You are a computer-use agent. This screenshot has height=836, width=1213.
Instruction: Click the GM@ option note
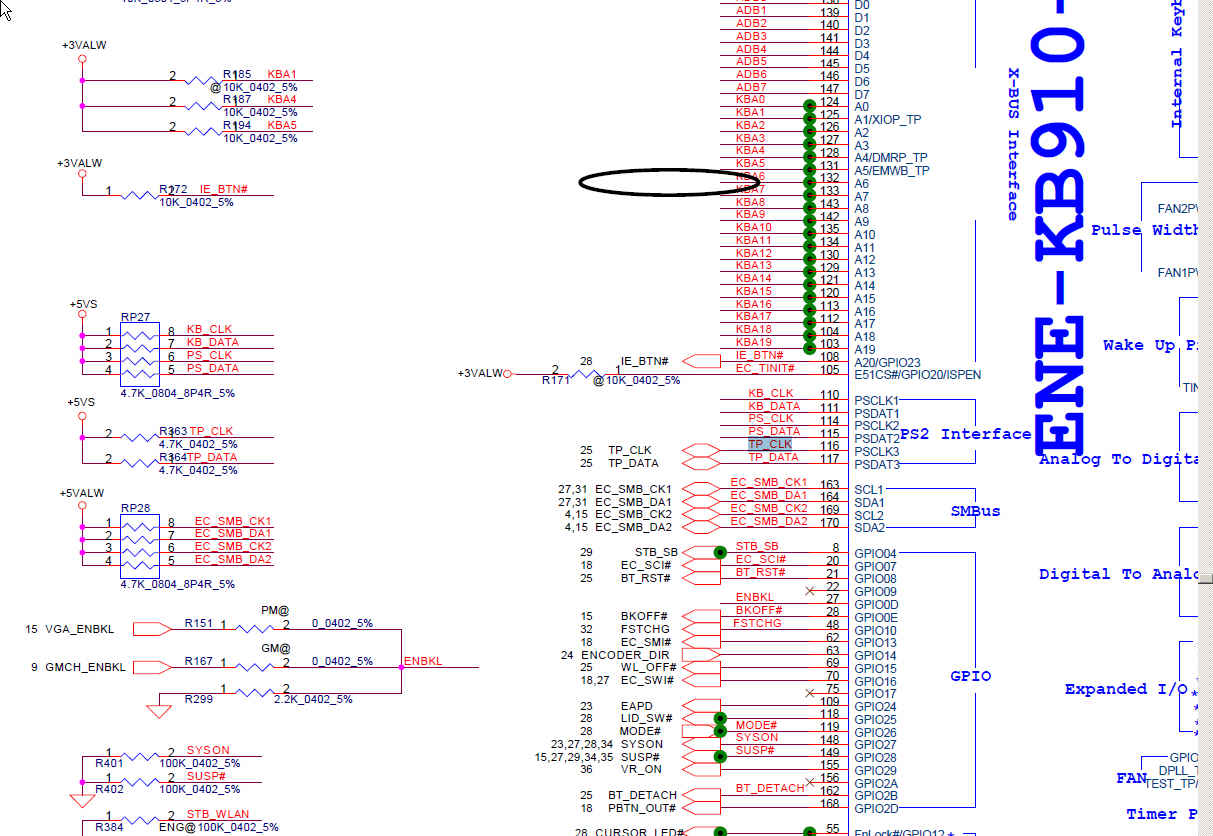click(275, 648)
